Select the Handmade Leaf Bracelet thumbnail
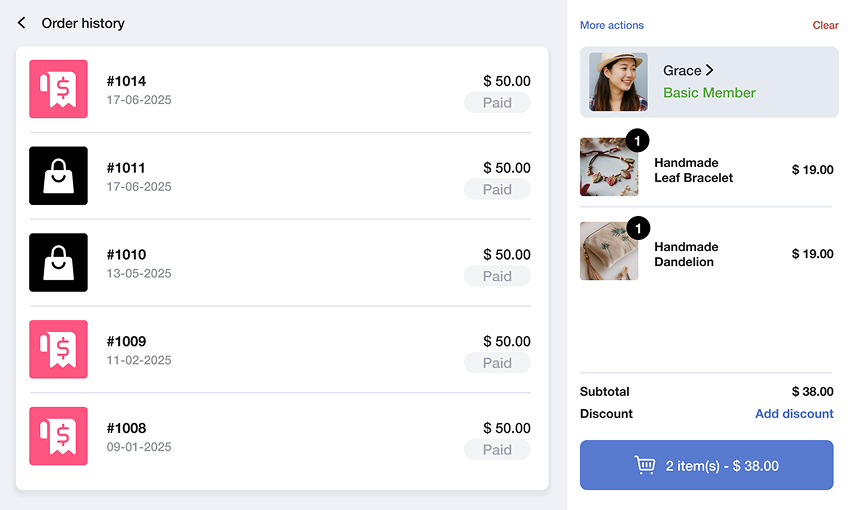This screenshot has width=850, height=510. [x=609, y=167]
